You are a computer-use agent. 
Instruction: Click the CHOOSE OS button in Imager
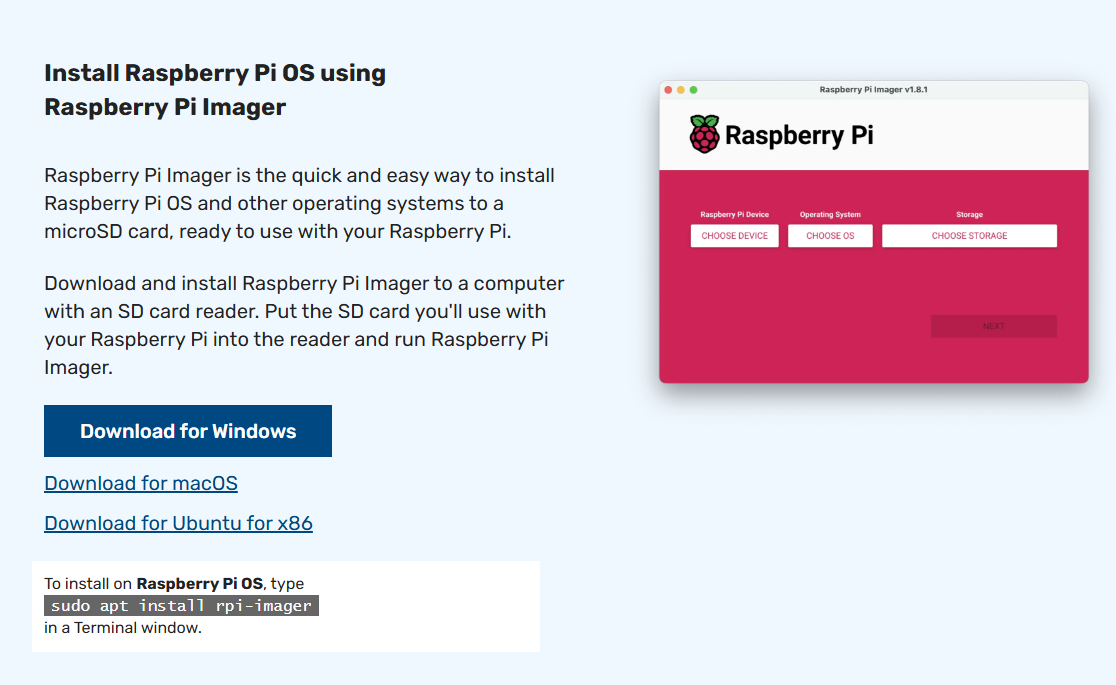pos(830,236)
